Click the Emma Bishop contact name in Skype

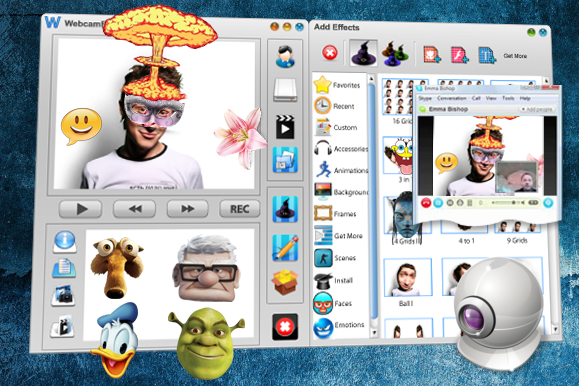point(448,109)
